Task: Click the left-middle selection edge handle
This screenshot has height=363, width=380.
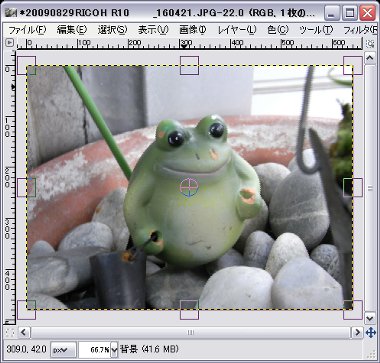Action: (x=26, y=187)
